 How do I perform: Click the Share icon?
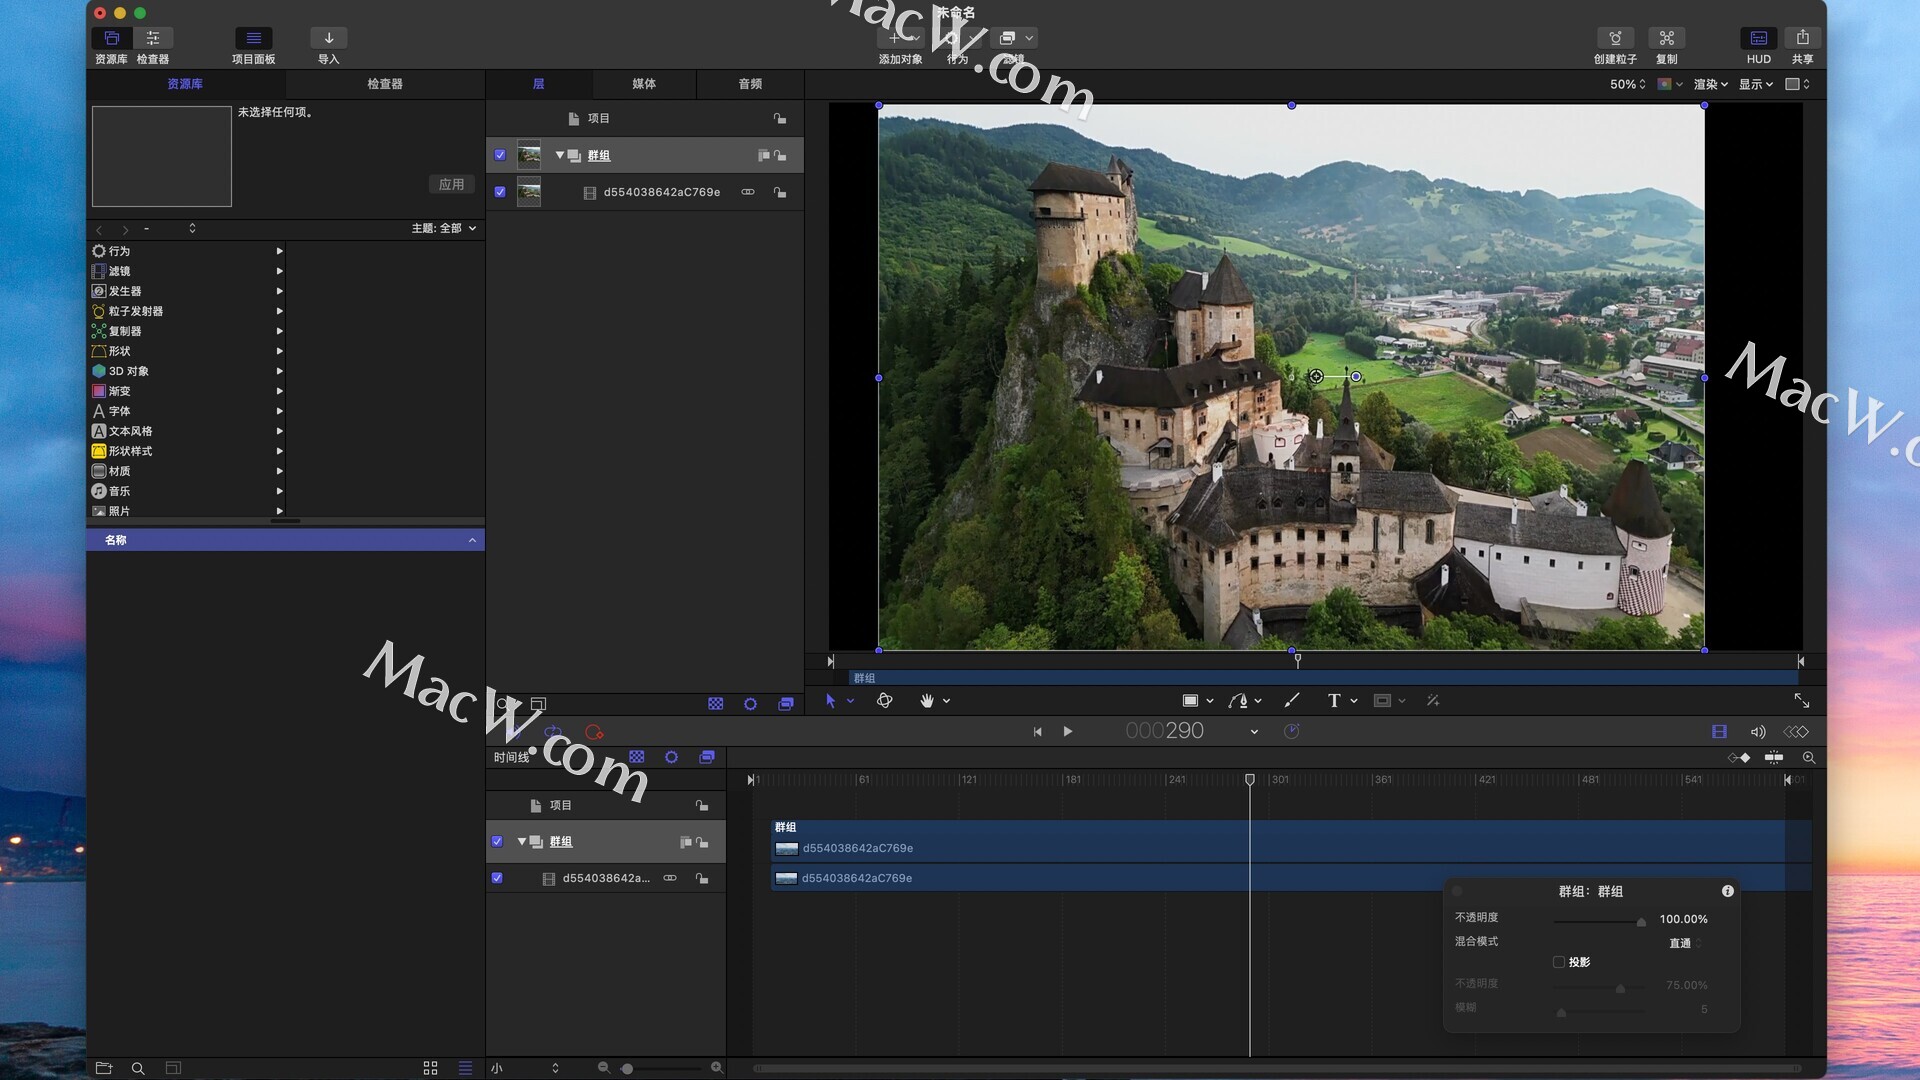1802,38
